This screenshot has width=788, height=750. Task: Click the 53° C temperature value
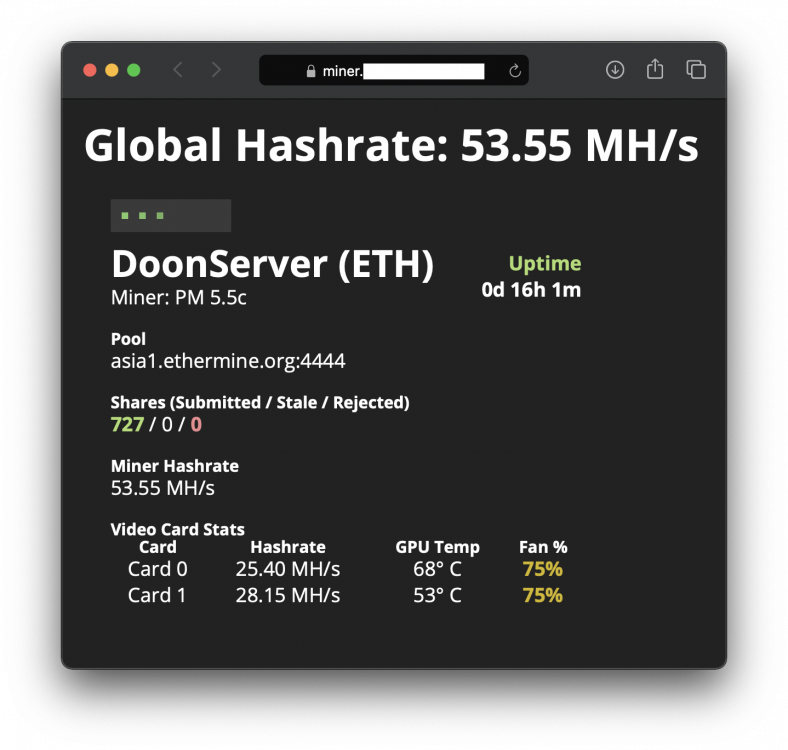437,596
